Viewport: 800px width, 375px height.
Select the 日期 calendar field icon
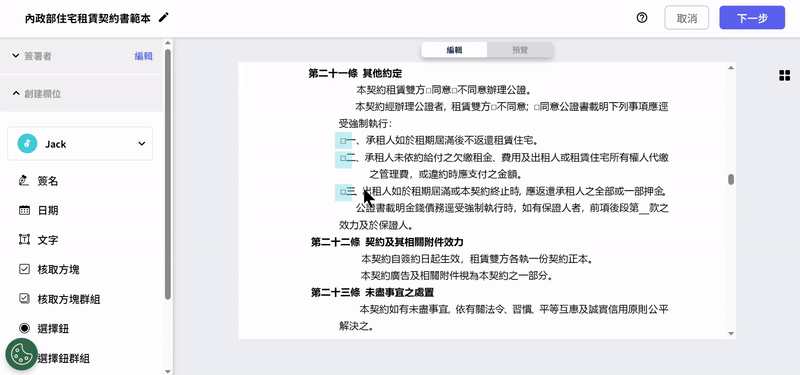(x=24, y=210)
